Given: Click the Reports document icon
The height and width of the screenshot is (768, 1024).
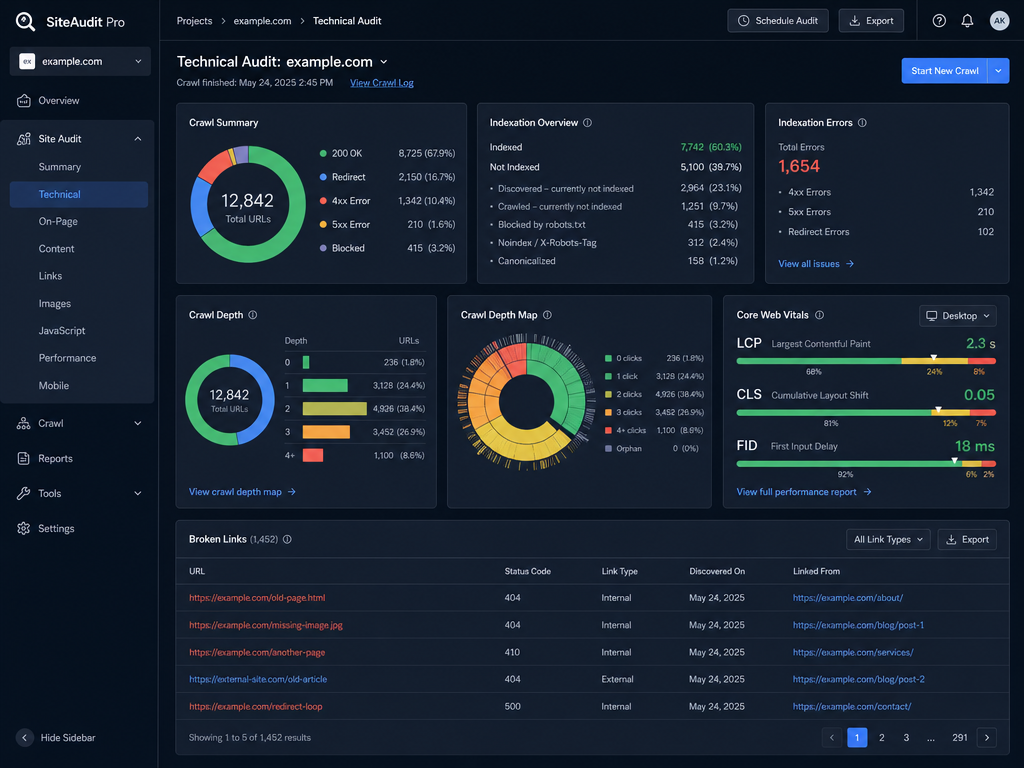Looking at the screenshot, I should point(24,458).
